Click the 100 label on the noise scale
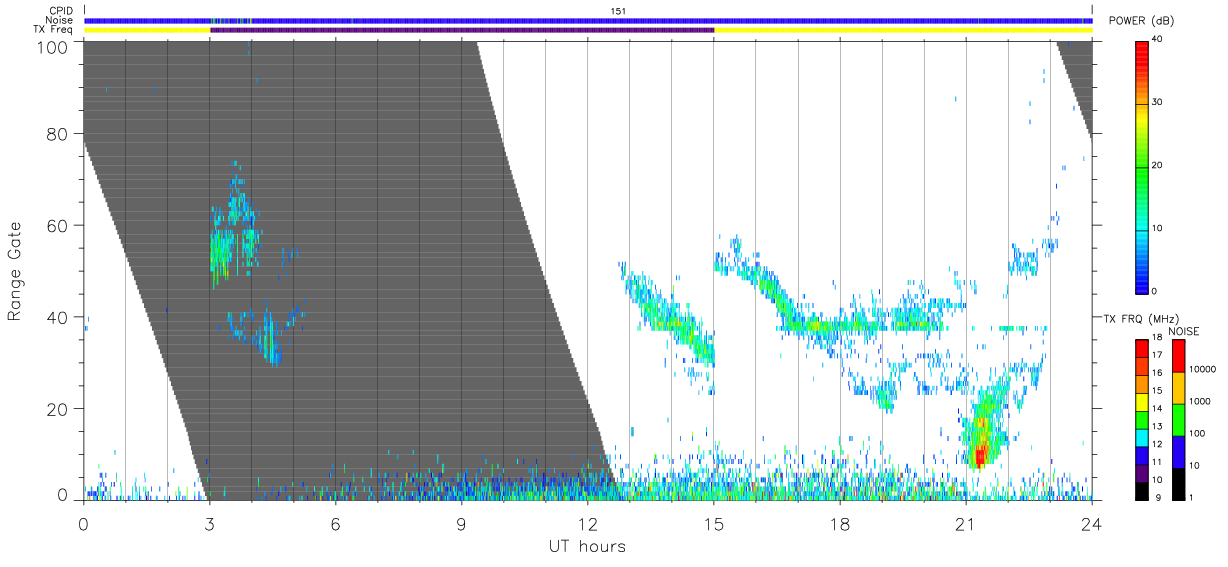The height and width of the screenshot is (567, 1228). 1198,433
